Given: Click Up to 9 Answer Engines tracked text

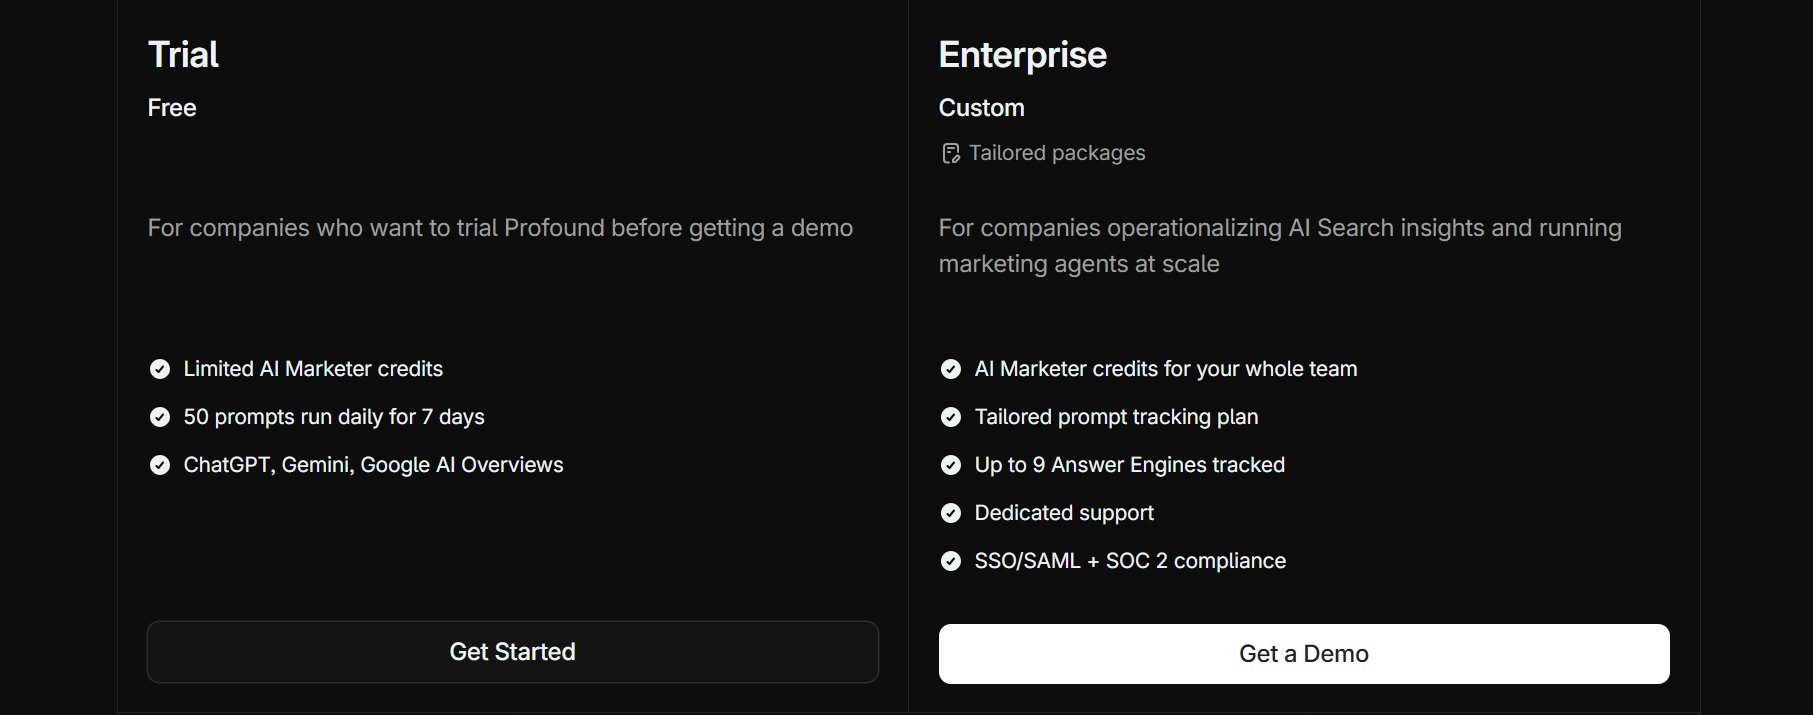Looking at the screenshot, I should point(1130,465).
